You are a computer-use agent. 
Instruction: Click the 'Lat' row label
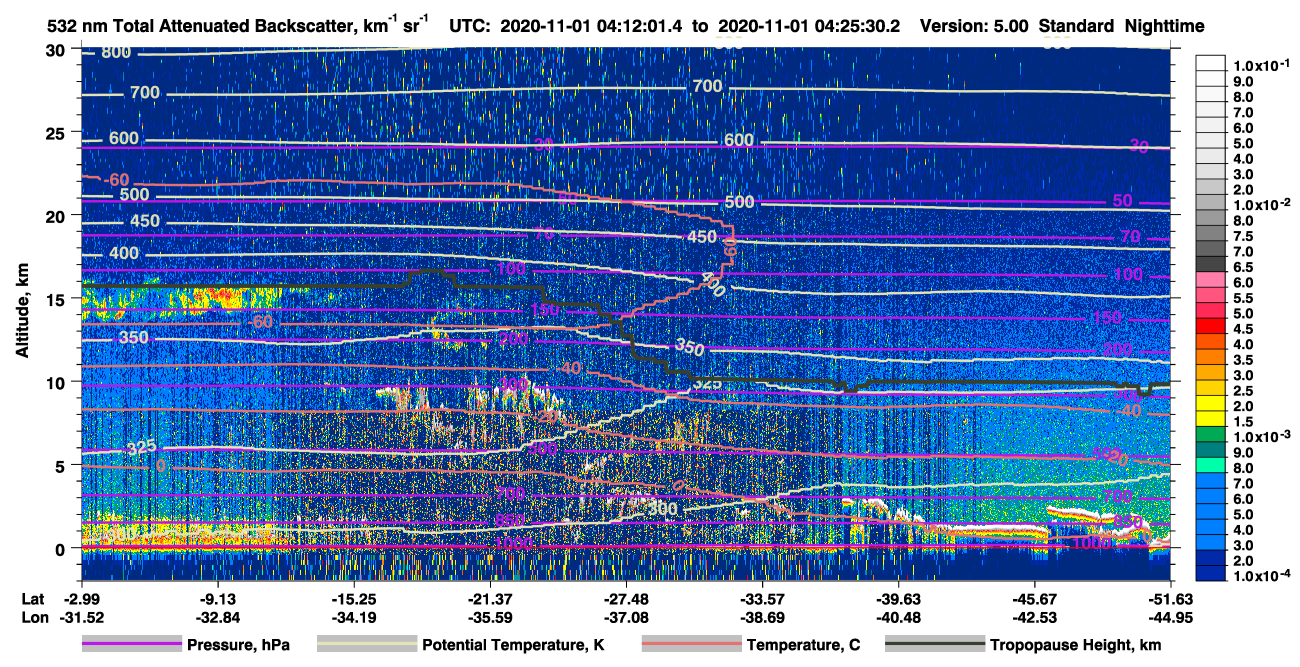click(x=32, y=598)
